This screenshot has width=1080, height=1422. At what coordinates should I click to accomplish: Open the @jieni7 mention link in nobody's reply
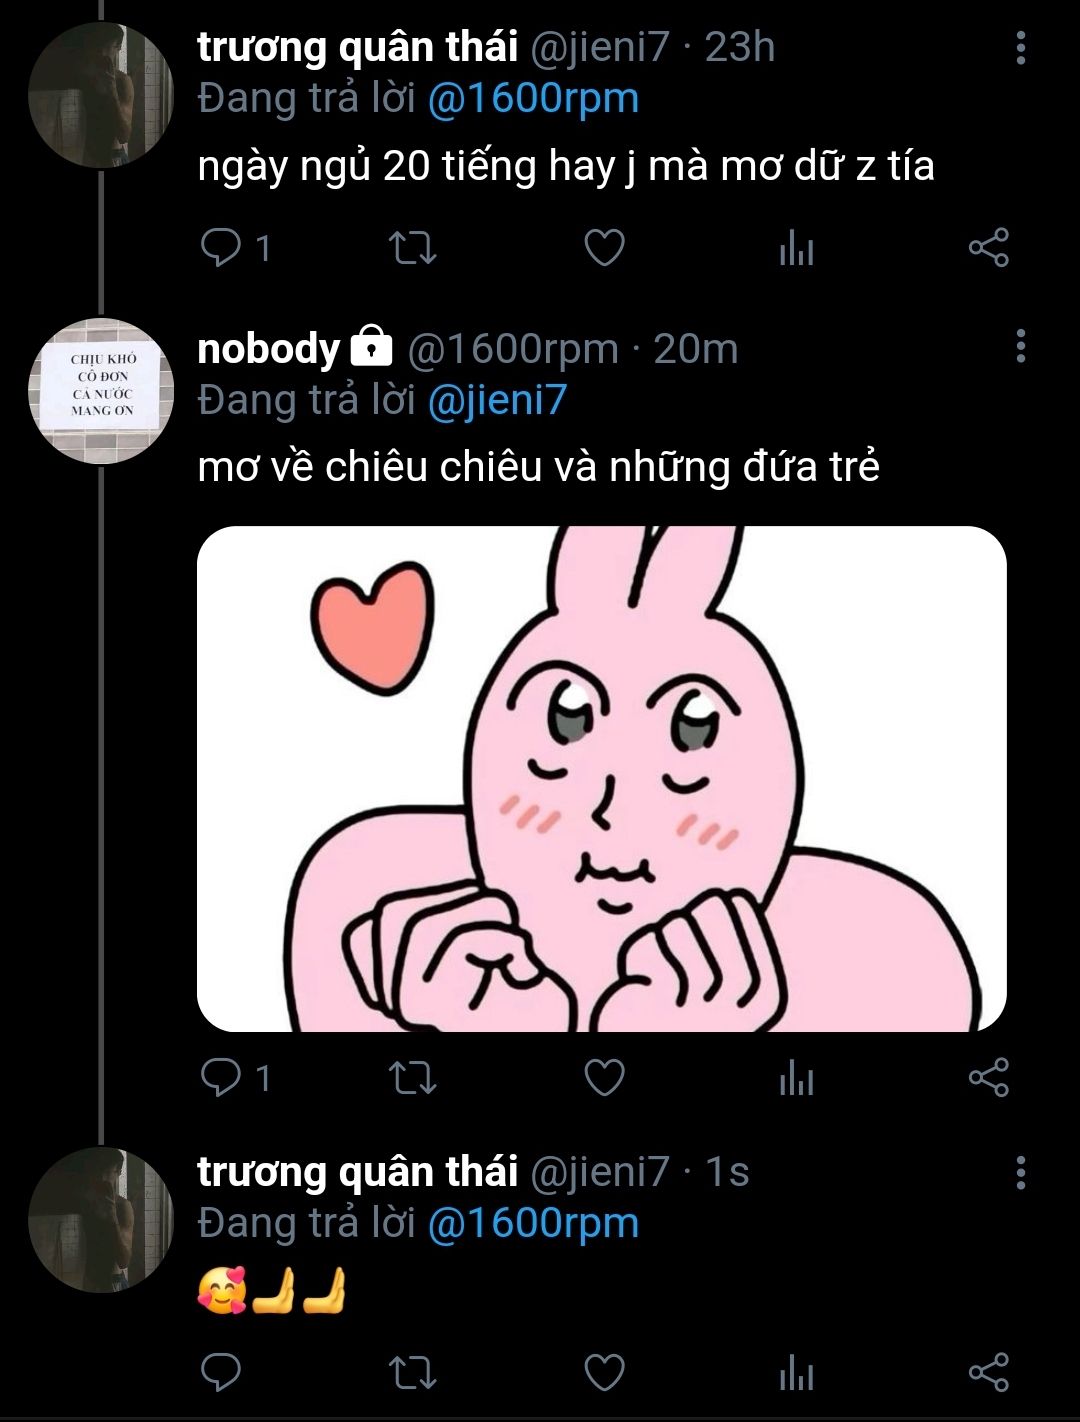tap(497, 400)
